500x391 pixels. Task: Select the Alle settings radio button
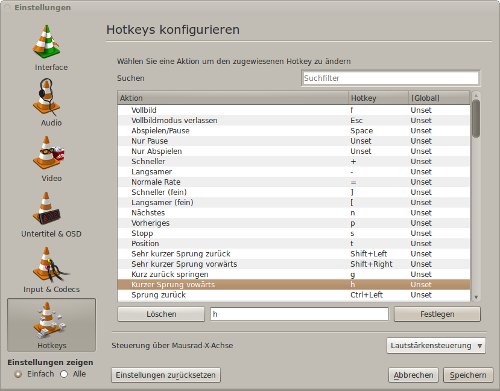click(x=64, y=374)
